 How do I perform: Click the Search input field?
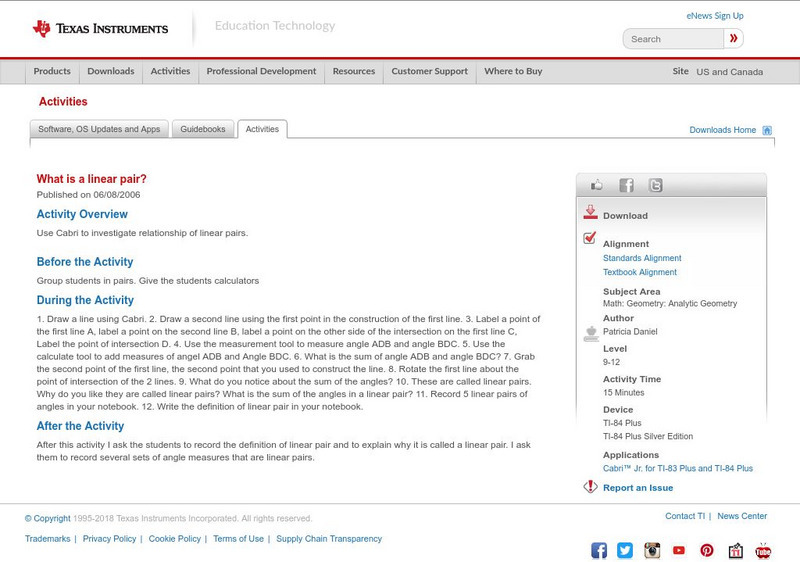673,39
